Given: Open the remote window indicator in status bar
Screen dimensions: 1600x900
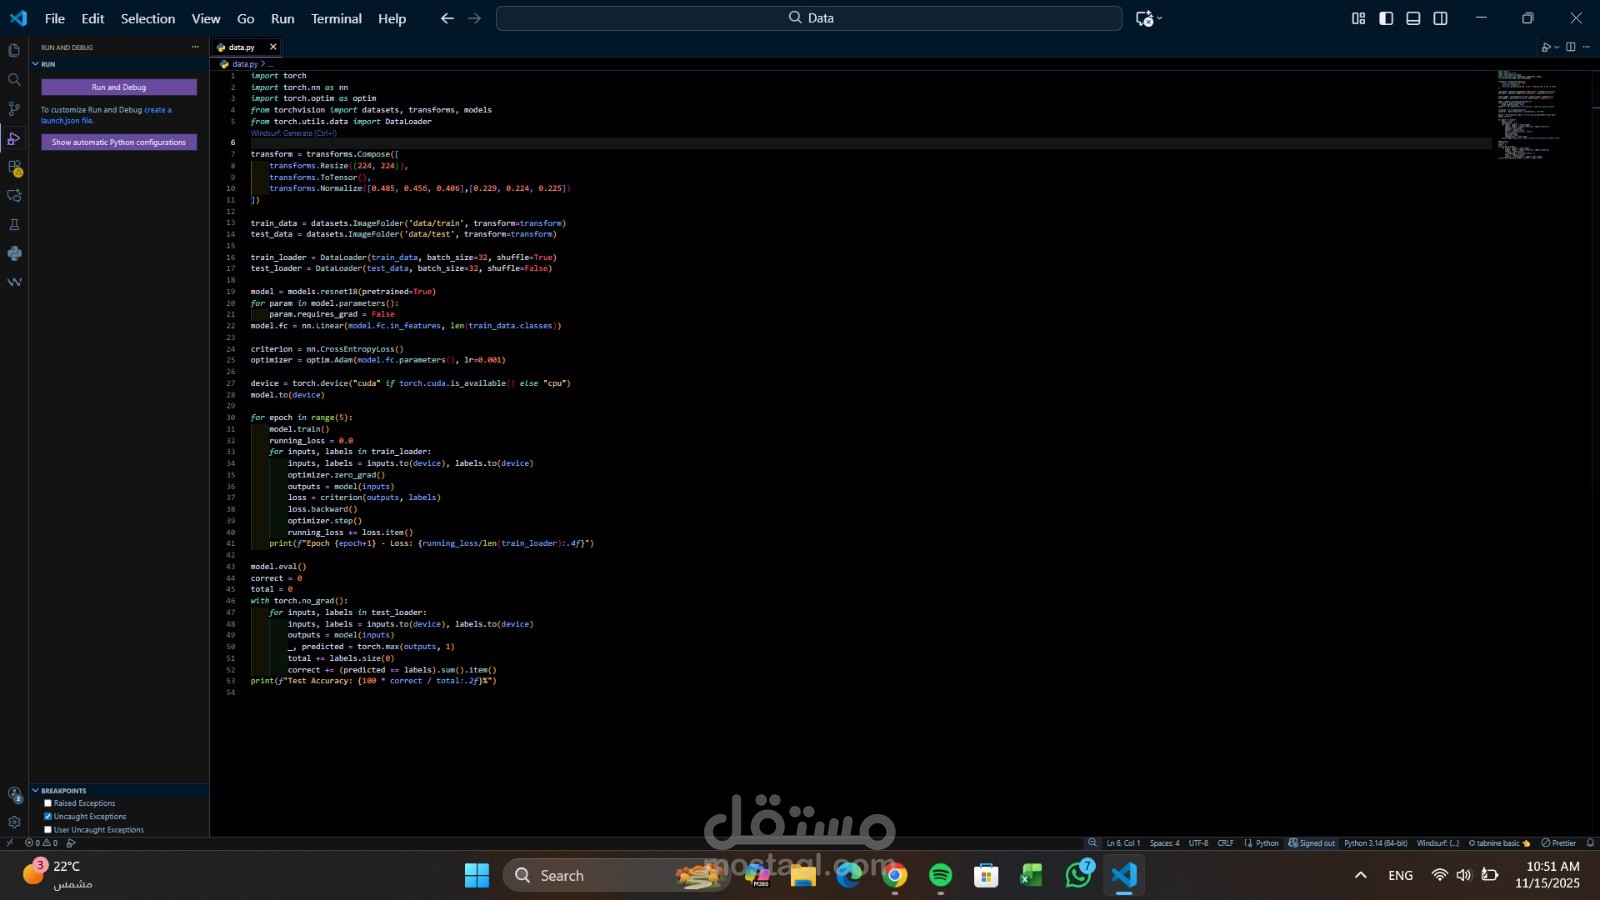Looking at the screenshot, I should tap(10, 843).
